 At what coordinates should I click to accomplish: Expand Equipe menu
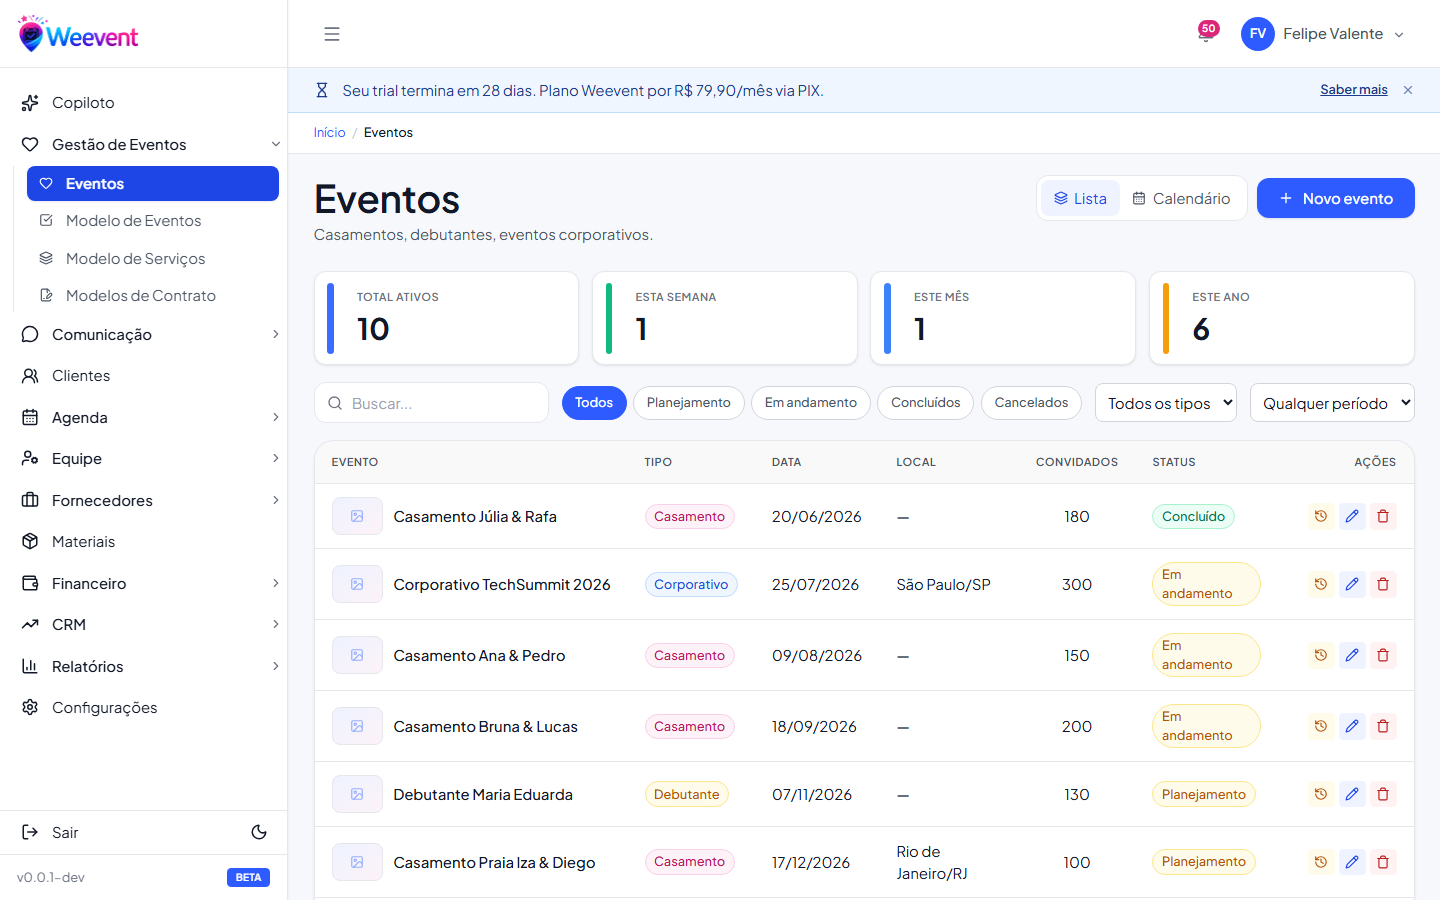click(x=144, y=459)
